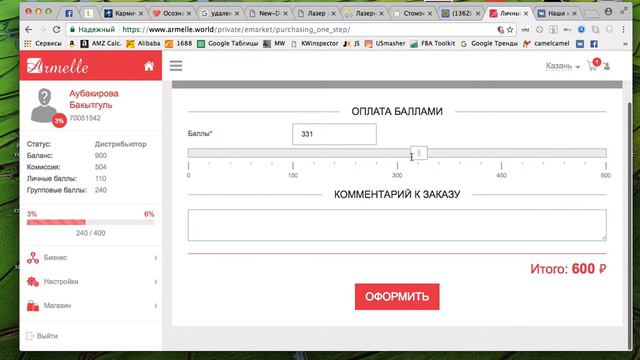Open the camelcamel bookmark
Image resolution: width=640 pixels, height=360 pixels.
(546, 43)
